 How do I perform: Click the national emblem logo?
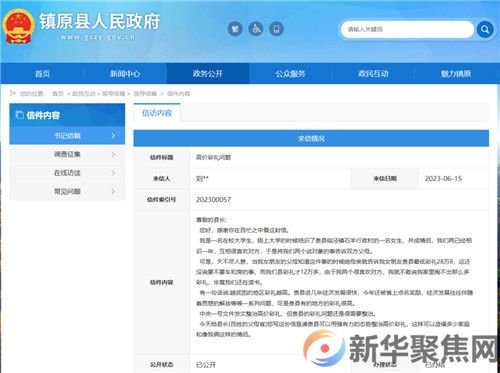point(18,26)
